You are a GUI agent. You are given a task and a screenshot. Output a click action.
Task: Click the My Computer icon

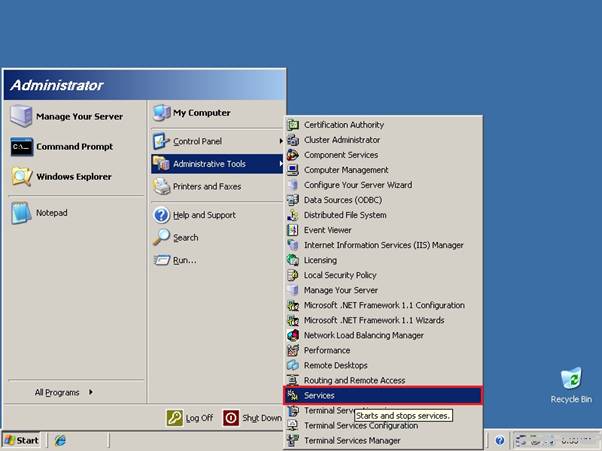(162, 112)
